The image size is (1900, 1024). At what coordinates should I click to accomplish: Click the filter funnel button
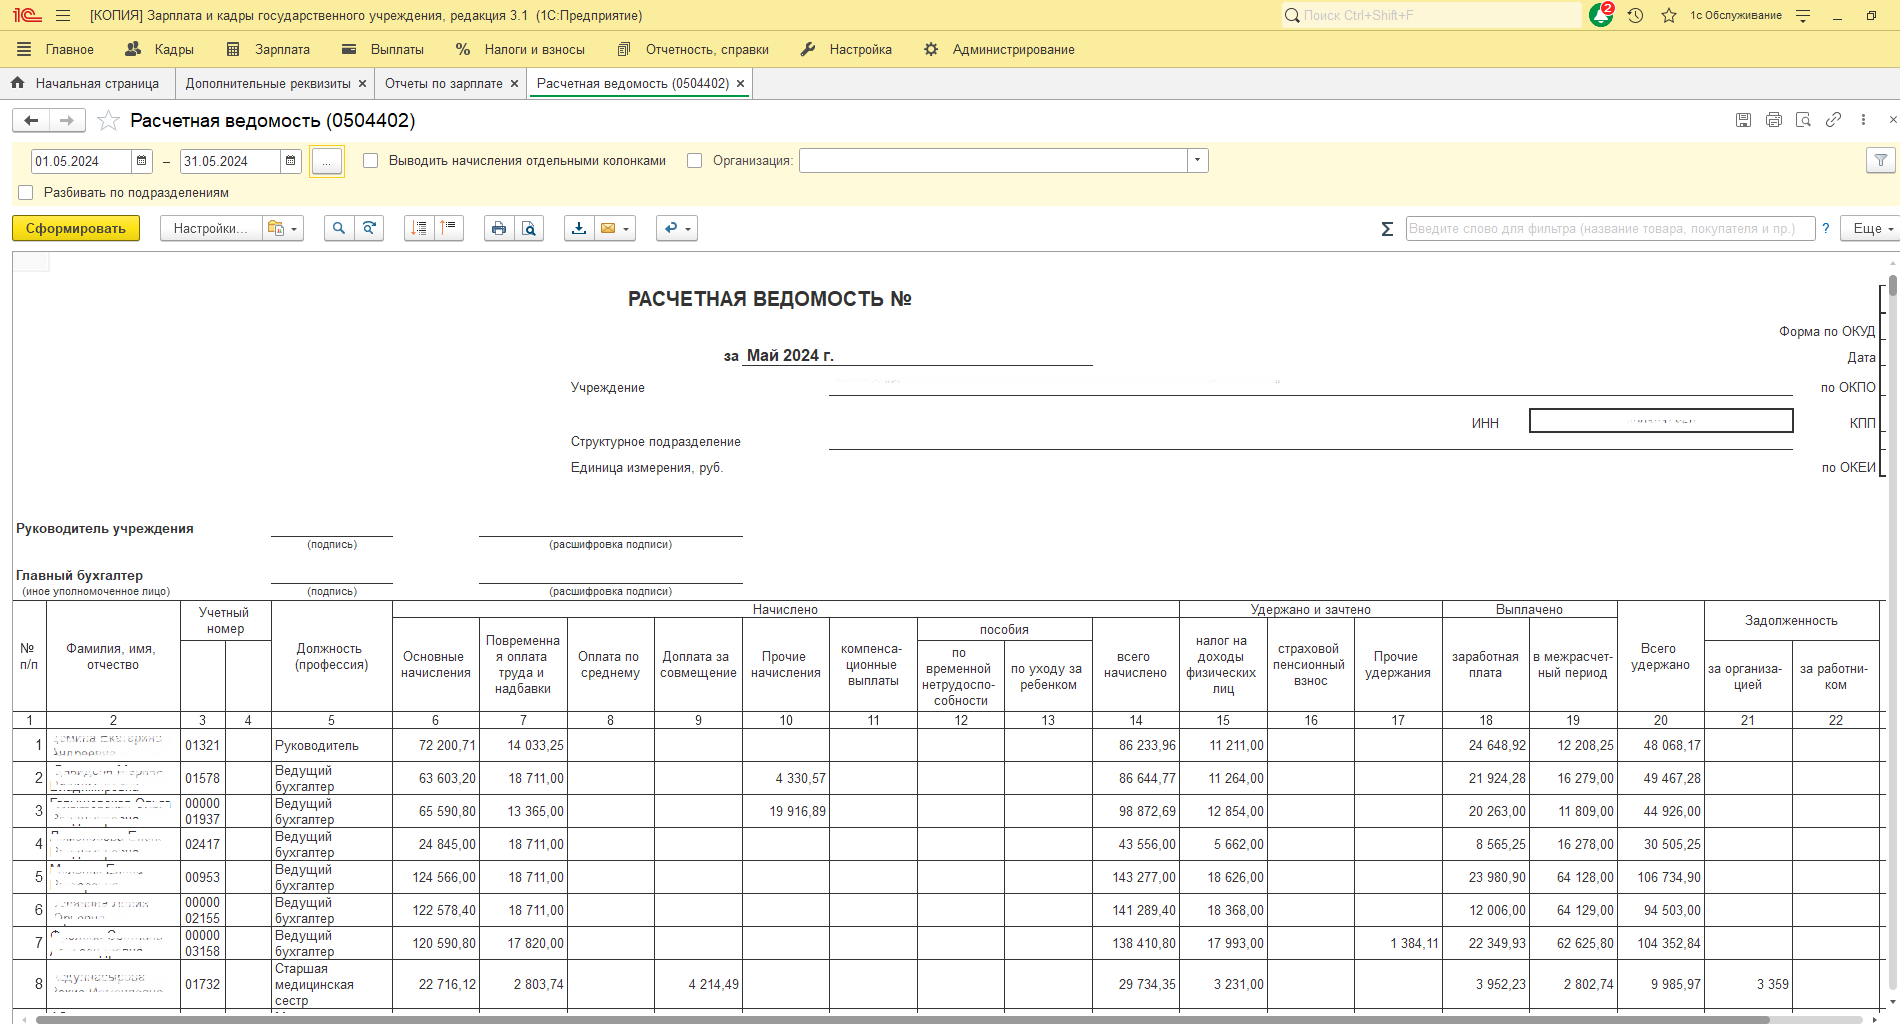click(1880, 160)
